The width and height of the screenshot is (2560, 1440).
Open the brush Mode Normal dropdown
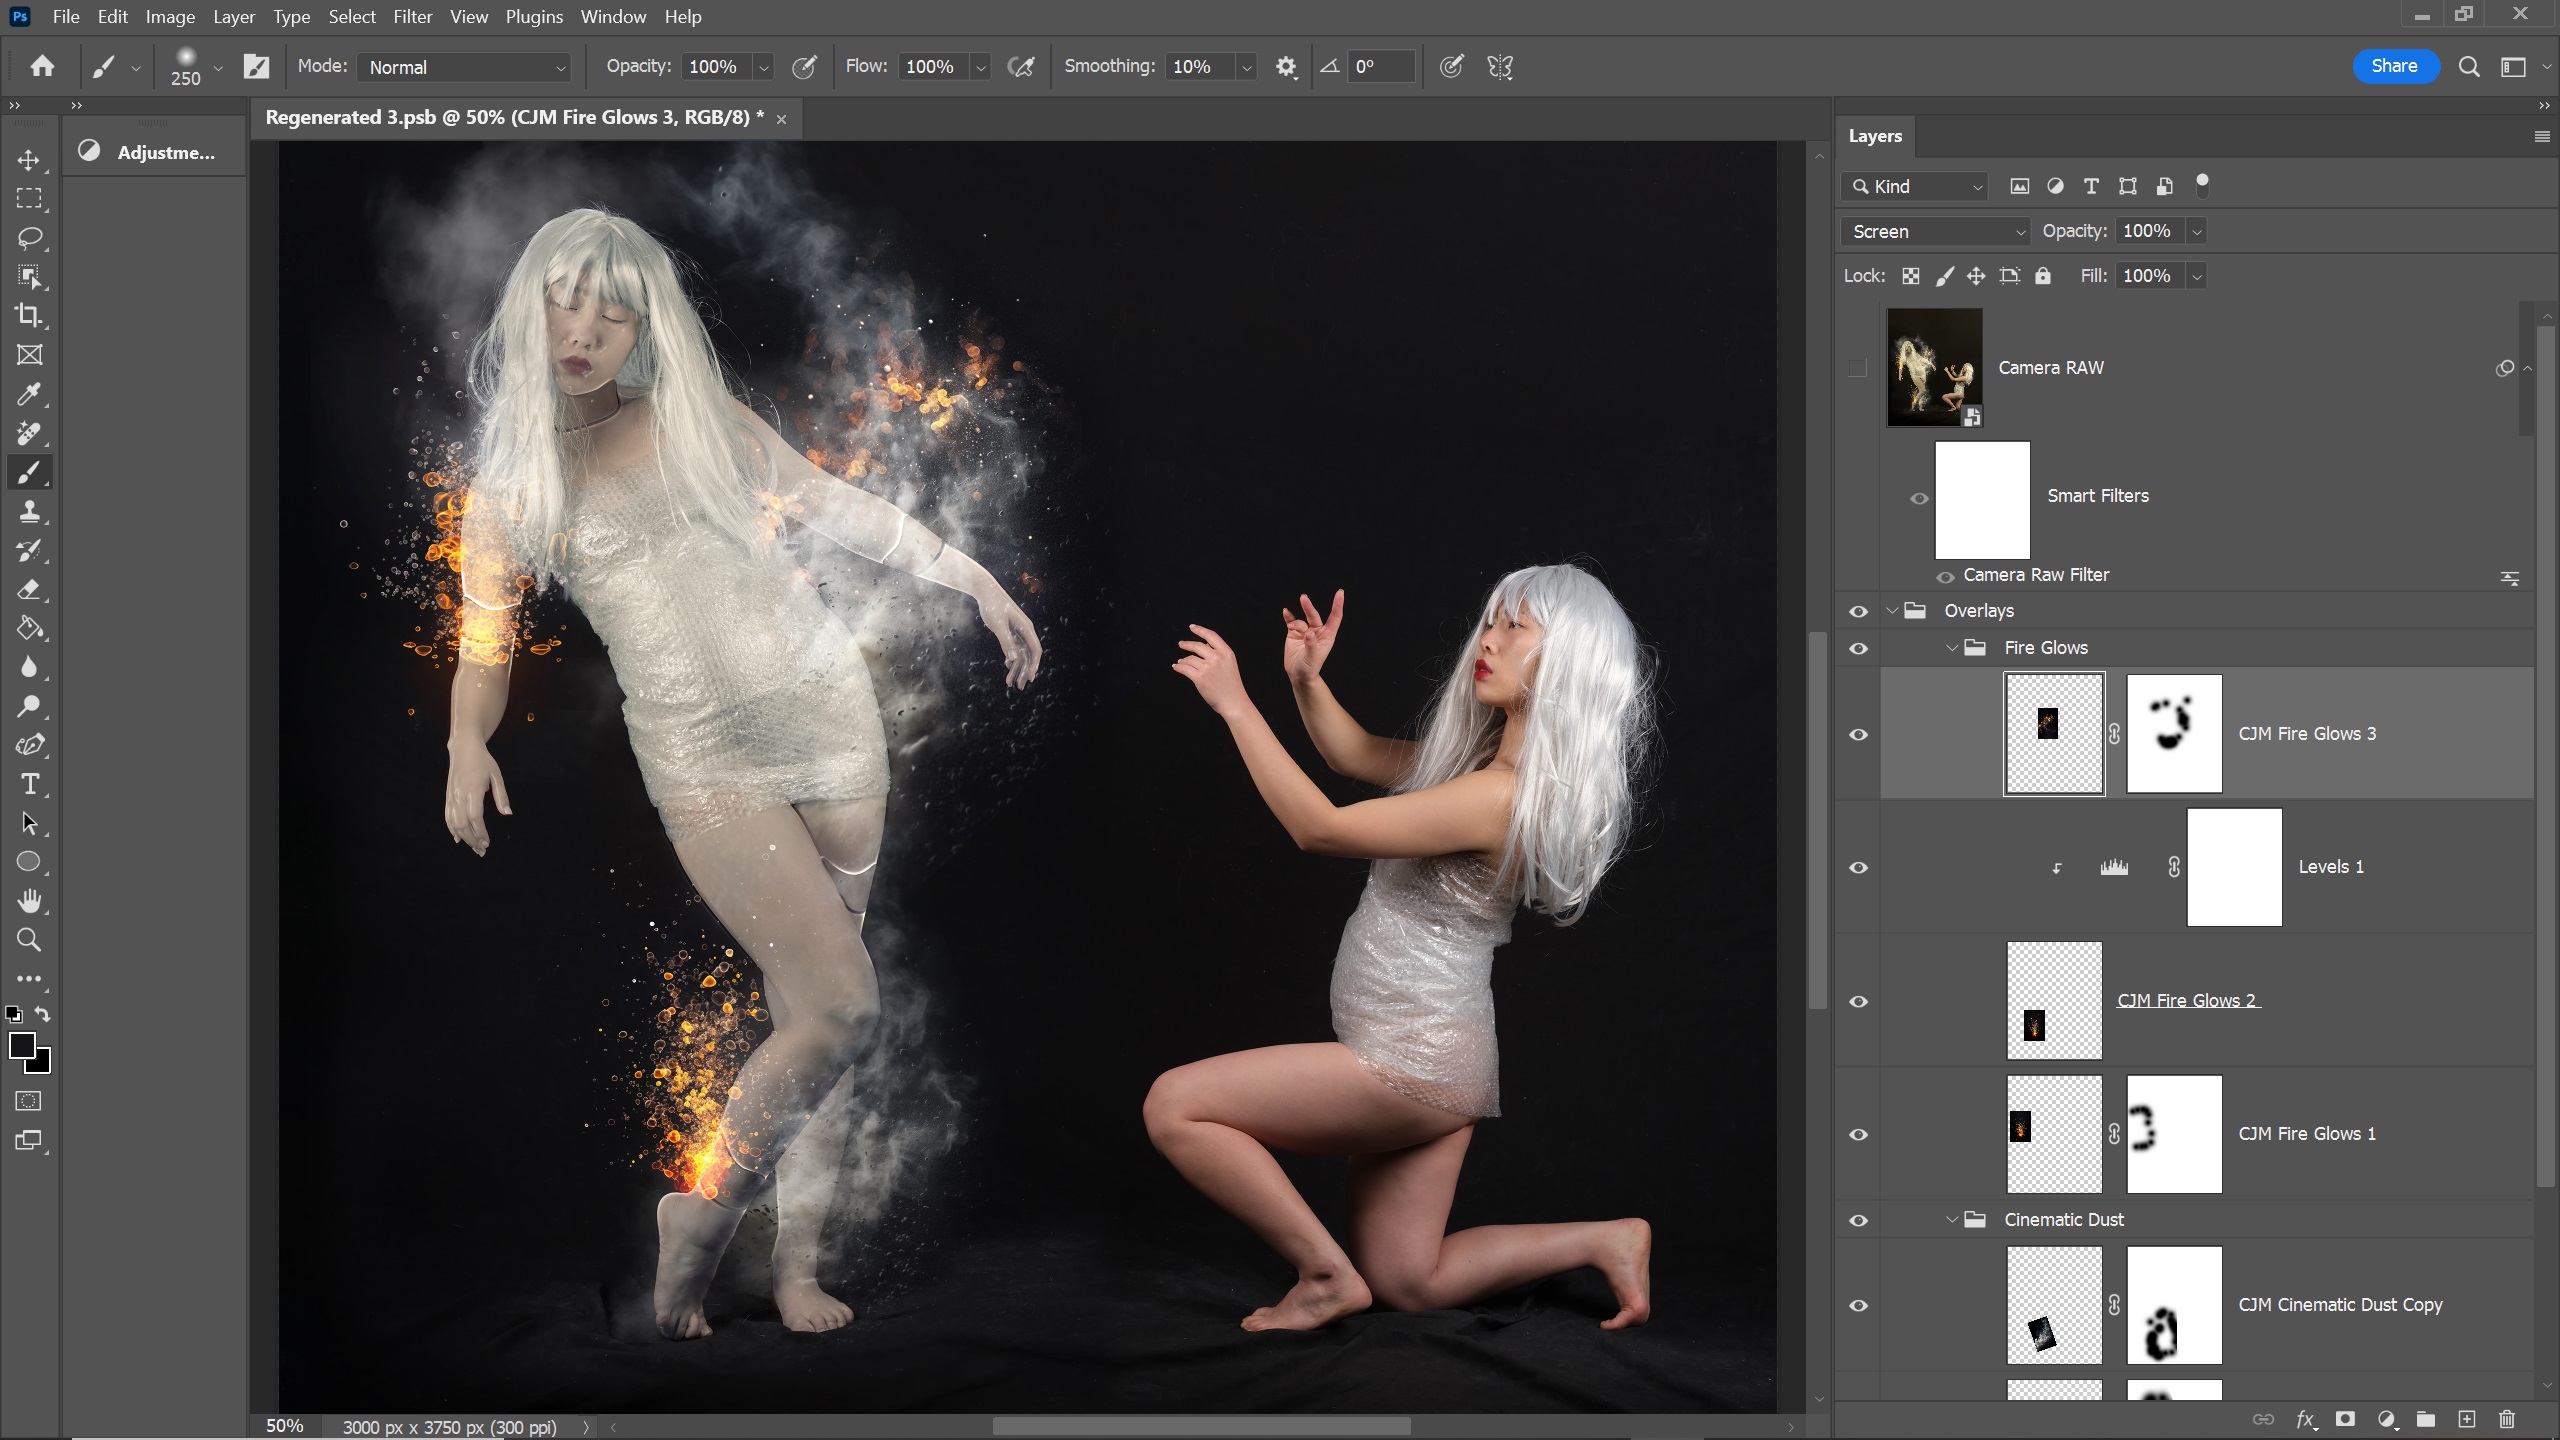tap(465, 67)
